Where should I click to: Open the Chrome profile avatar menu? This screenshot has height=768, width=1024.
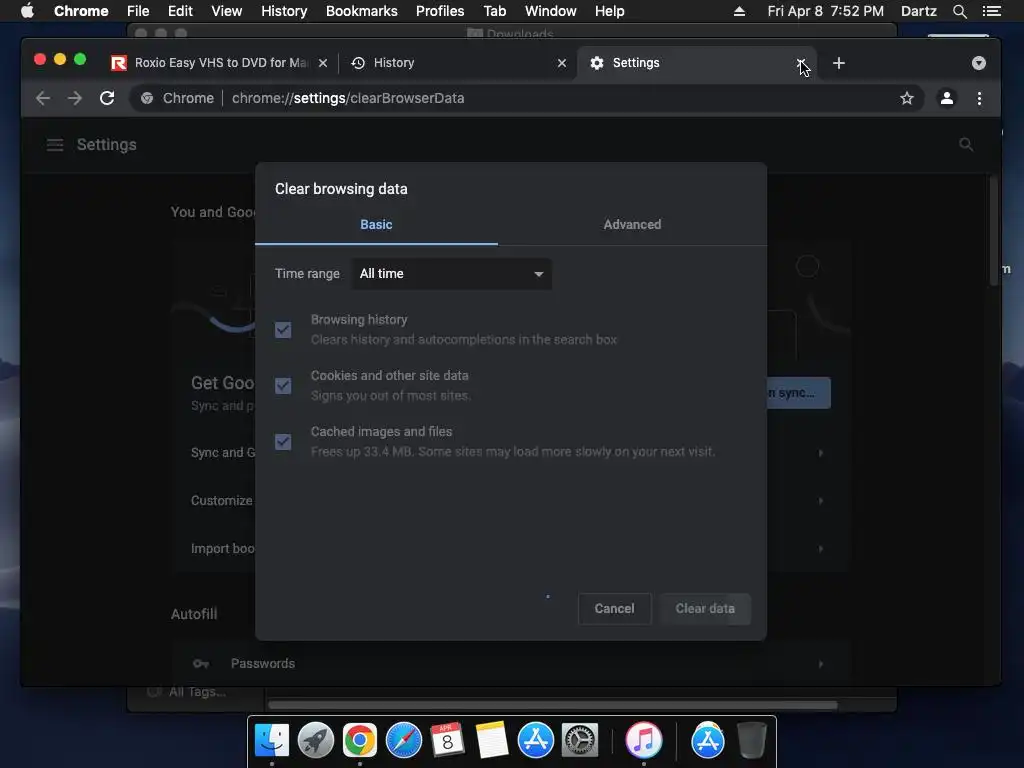946,98
